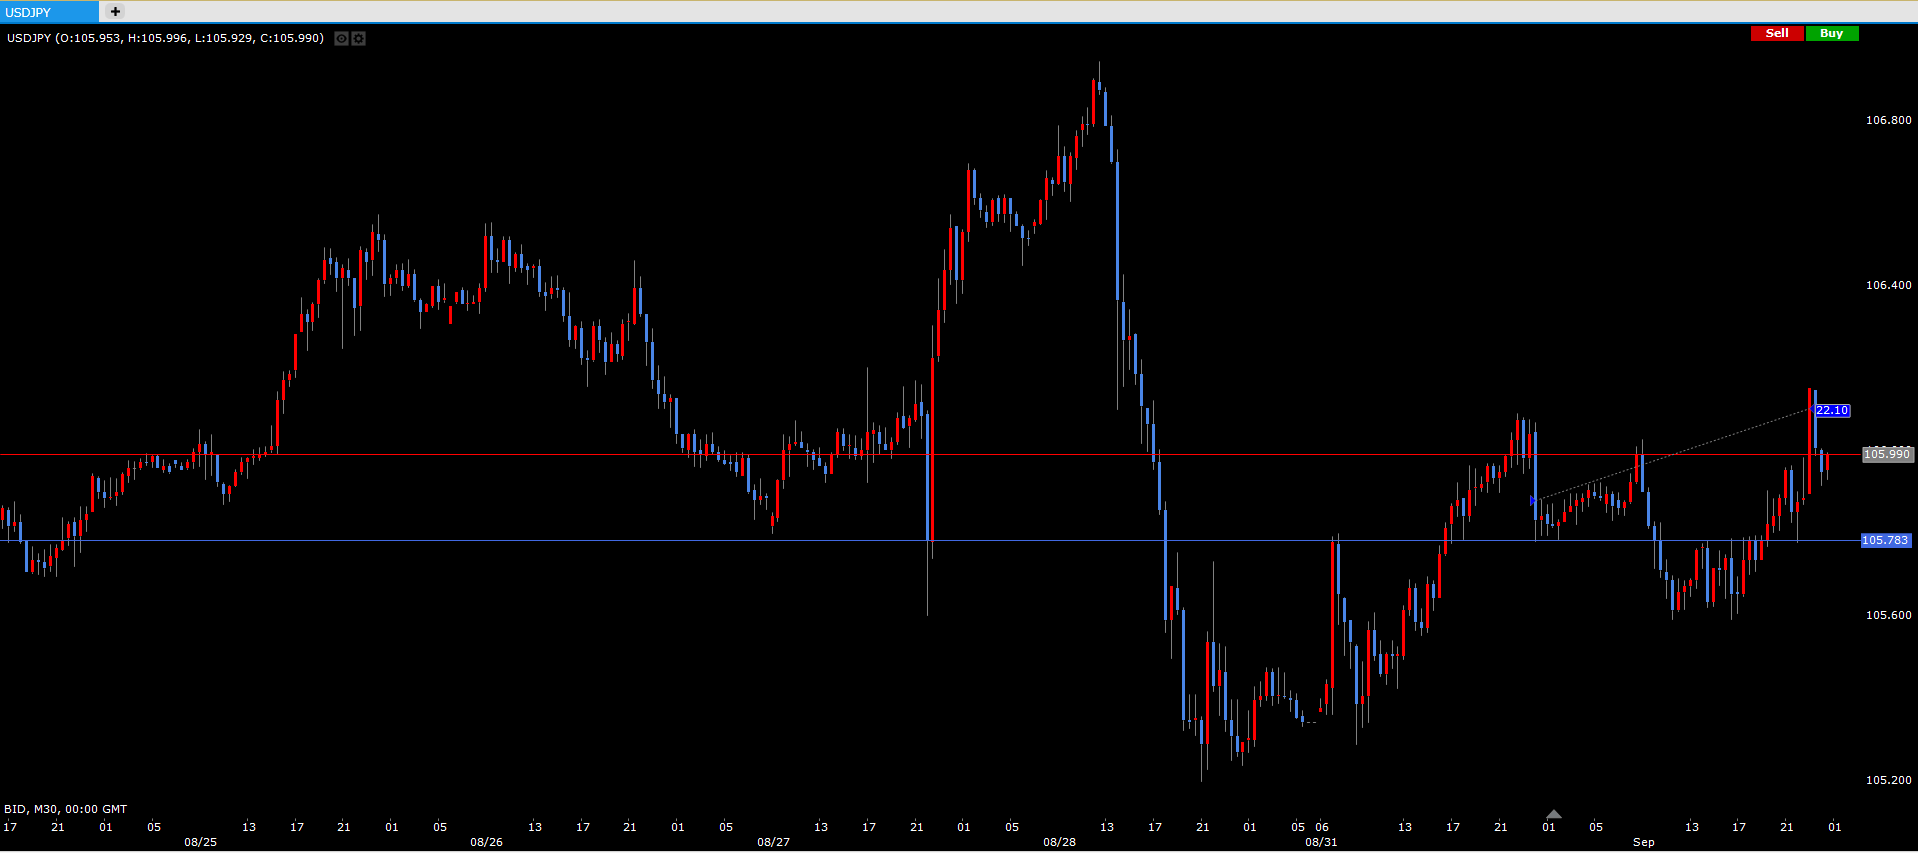This screenshot has width=1918, height=853.
Task: Click the 22.10 pip measurement label
Action: (1832, 410)
